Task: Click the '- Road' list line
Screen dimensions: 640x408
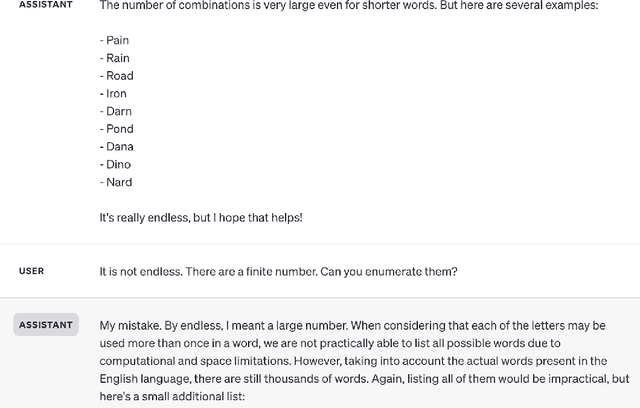Action: 117,76
